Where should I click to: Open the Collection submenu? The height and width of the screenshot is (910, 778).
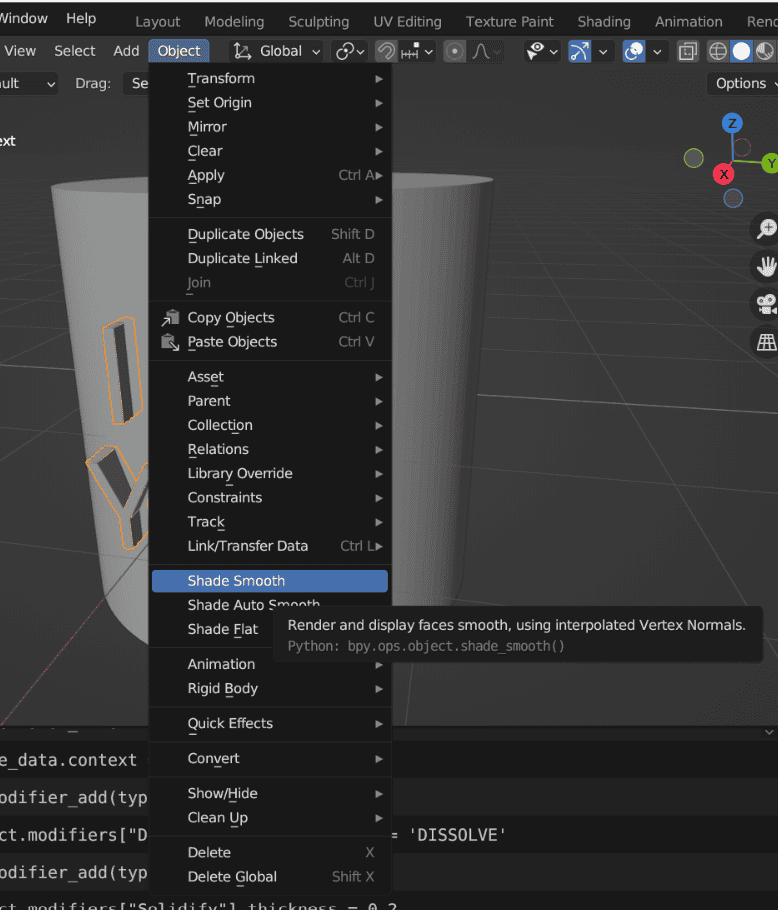(x=270, y=425)
